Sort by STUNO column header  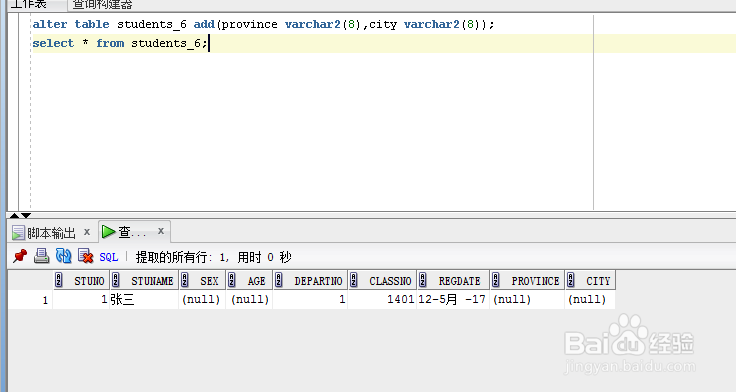point(81,281)
